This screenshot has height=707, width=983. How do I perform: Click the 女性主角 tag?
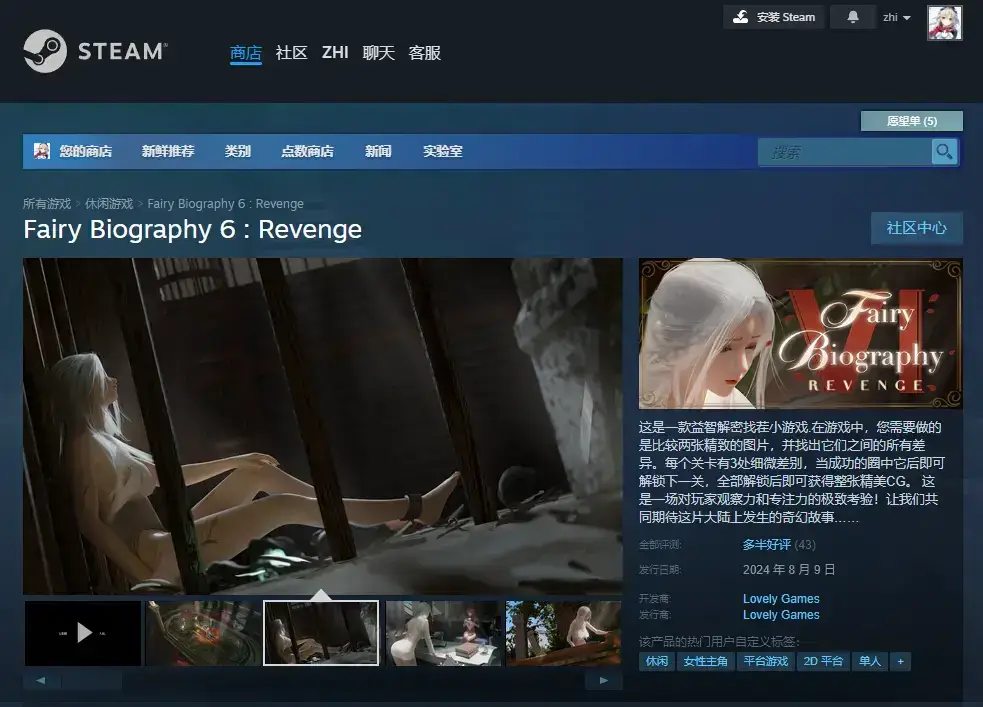tap(705, 661)
